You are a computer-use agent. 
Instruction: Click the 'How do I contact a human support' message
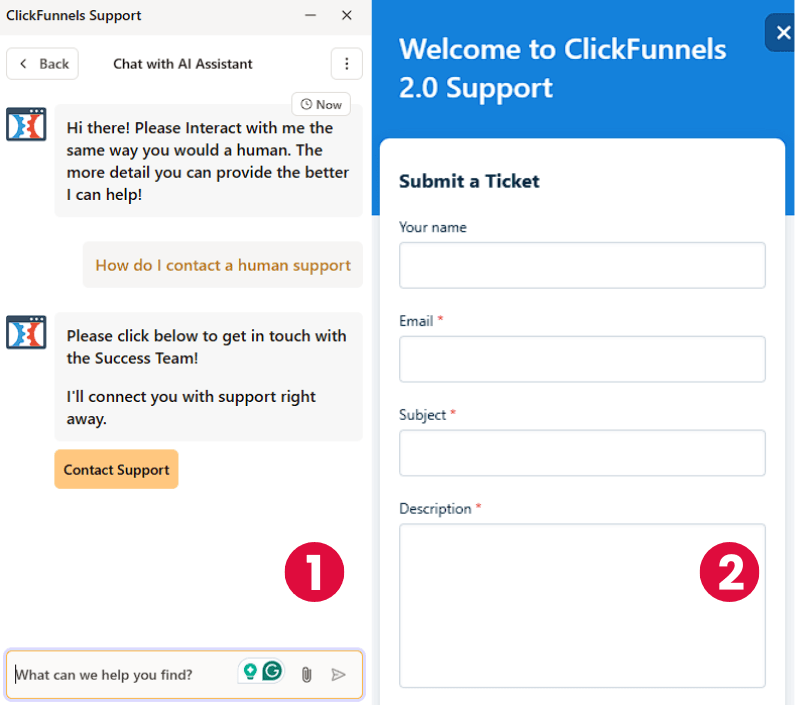click(x=223, y=265)
